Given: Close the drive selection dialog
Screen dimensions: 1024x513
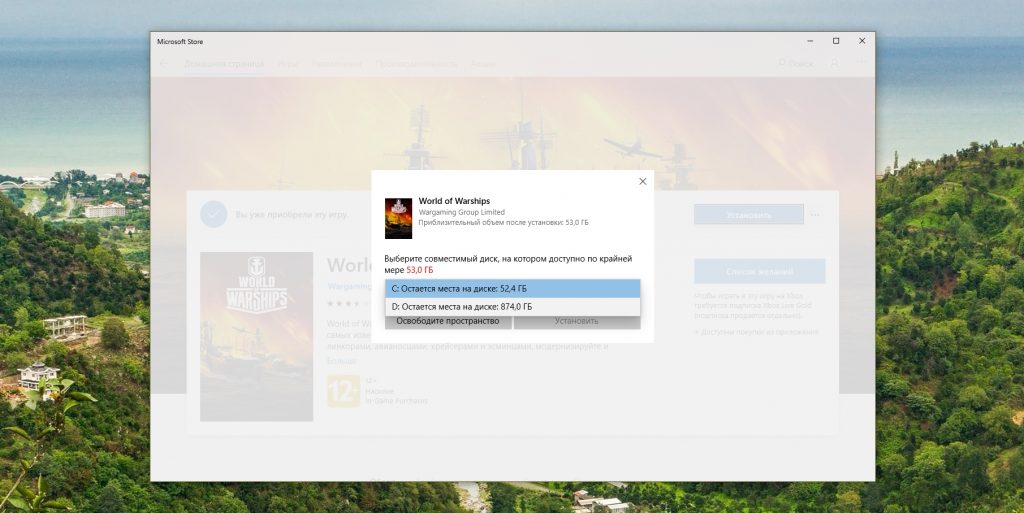Looking at the screenshot, I should (642, 182).
